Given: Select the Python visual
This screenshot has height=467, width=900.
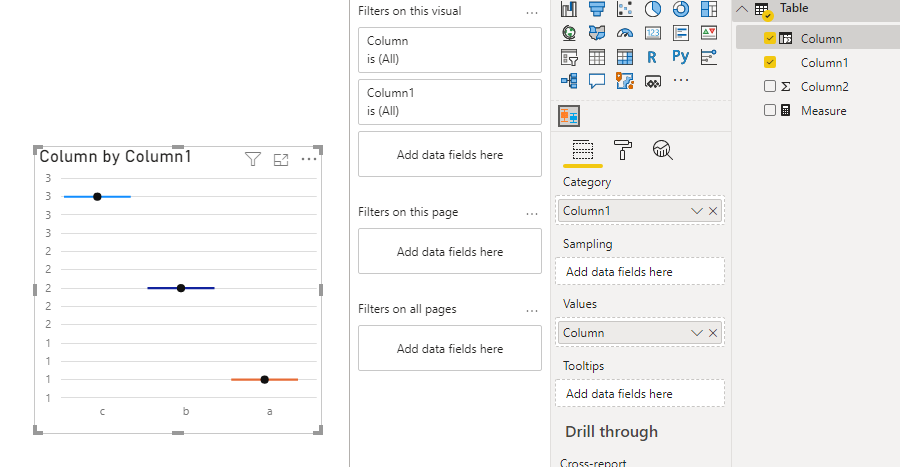Looking at the screenshot, I should point(681,57).
